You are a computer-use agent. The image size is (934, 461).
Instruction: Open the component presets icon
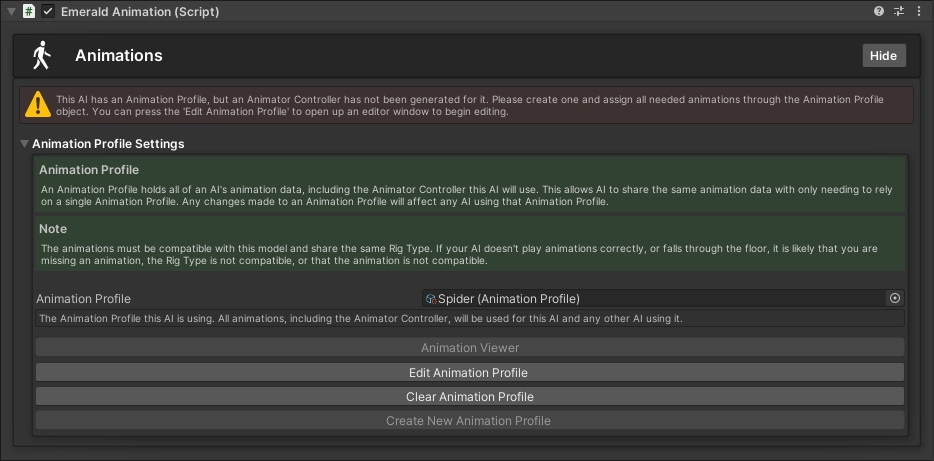point(899,12)
